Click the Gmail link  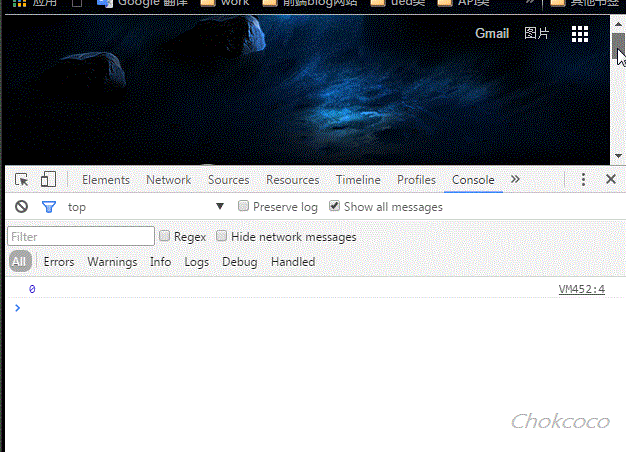tap(491, 34)
